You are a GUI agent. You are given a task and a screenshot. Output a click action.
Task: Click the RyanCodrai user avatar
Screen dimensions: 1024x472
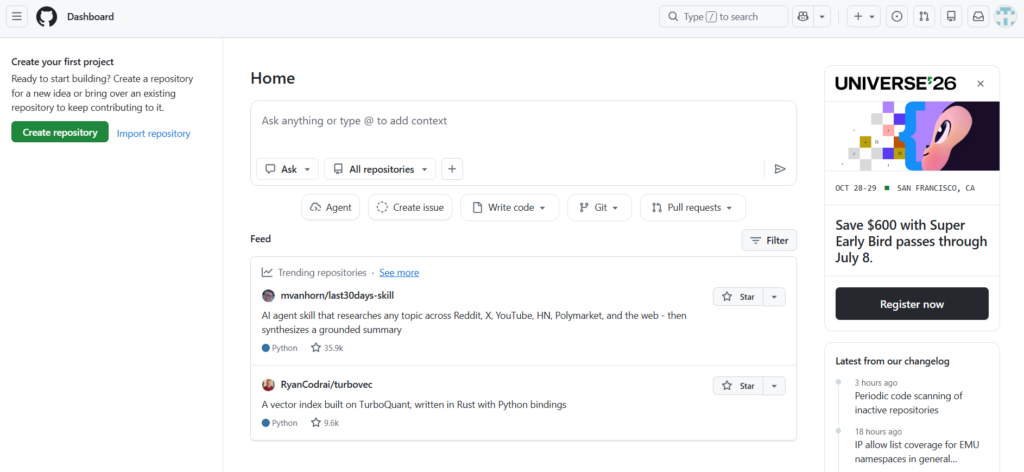click(x=268, y=385)
